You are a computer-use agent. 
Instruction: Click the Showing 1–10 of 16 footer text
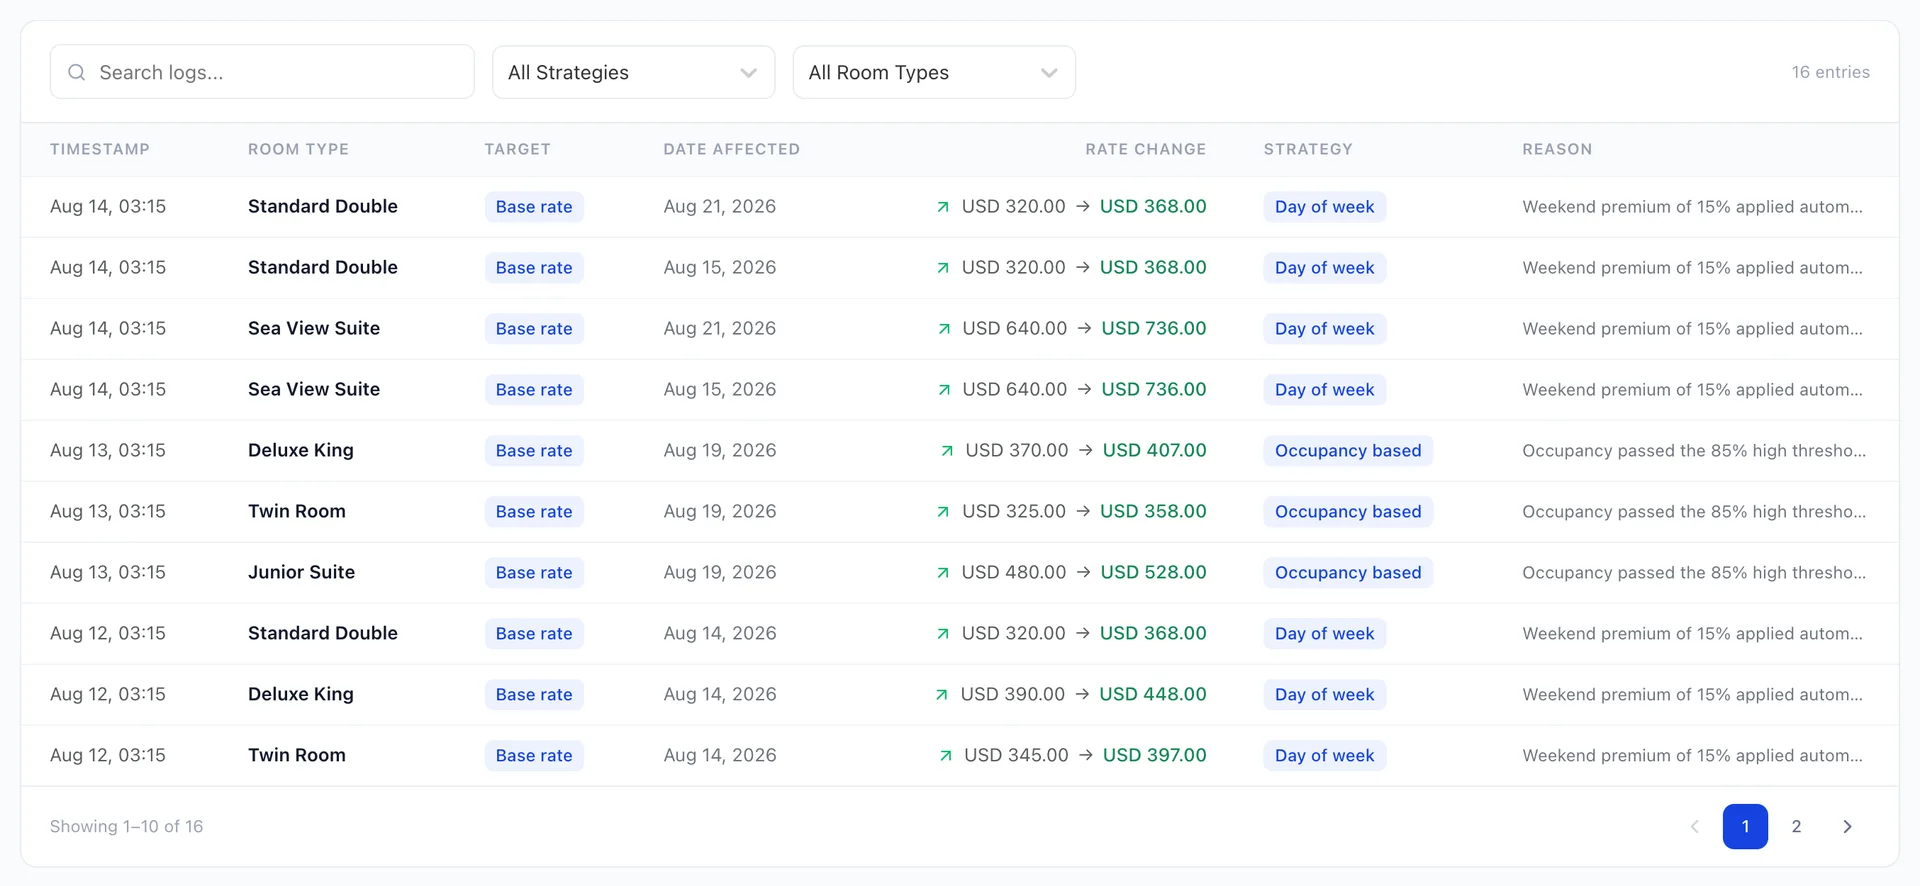coord(126,826)
